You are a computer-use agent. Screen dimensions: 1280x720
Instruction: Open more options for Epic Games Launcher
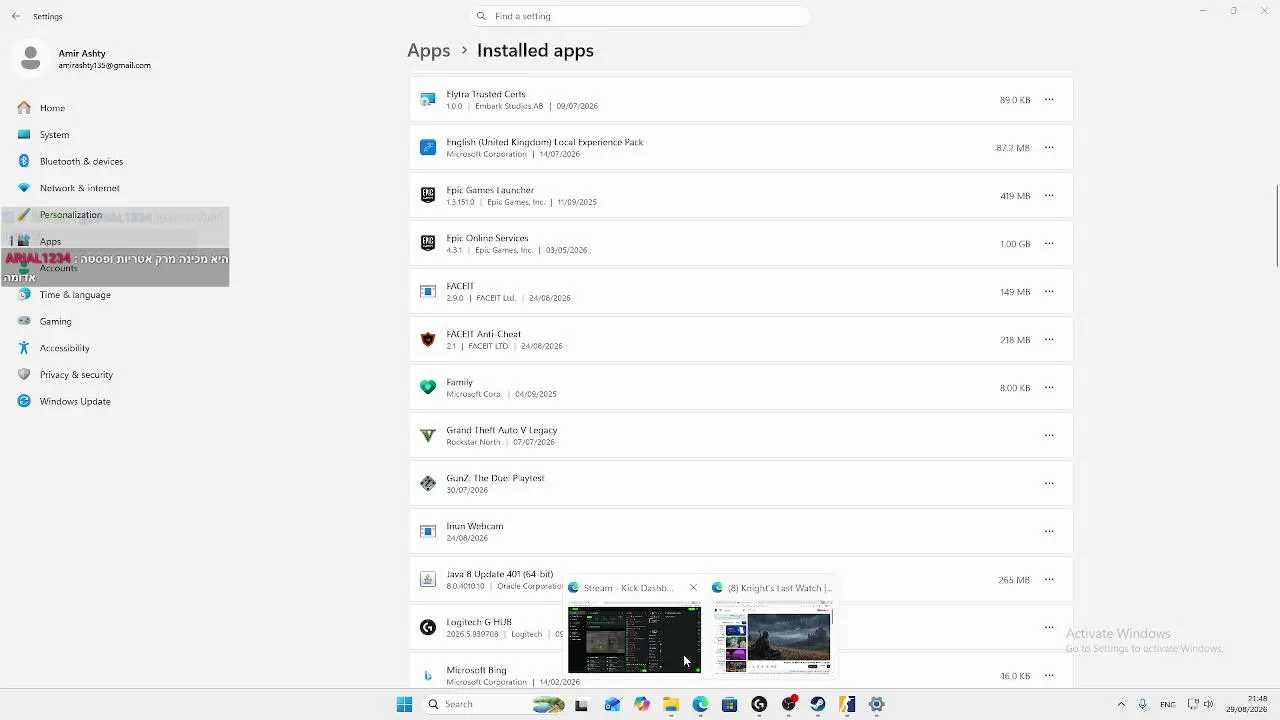click(1049, 196)
